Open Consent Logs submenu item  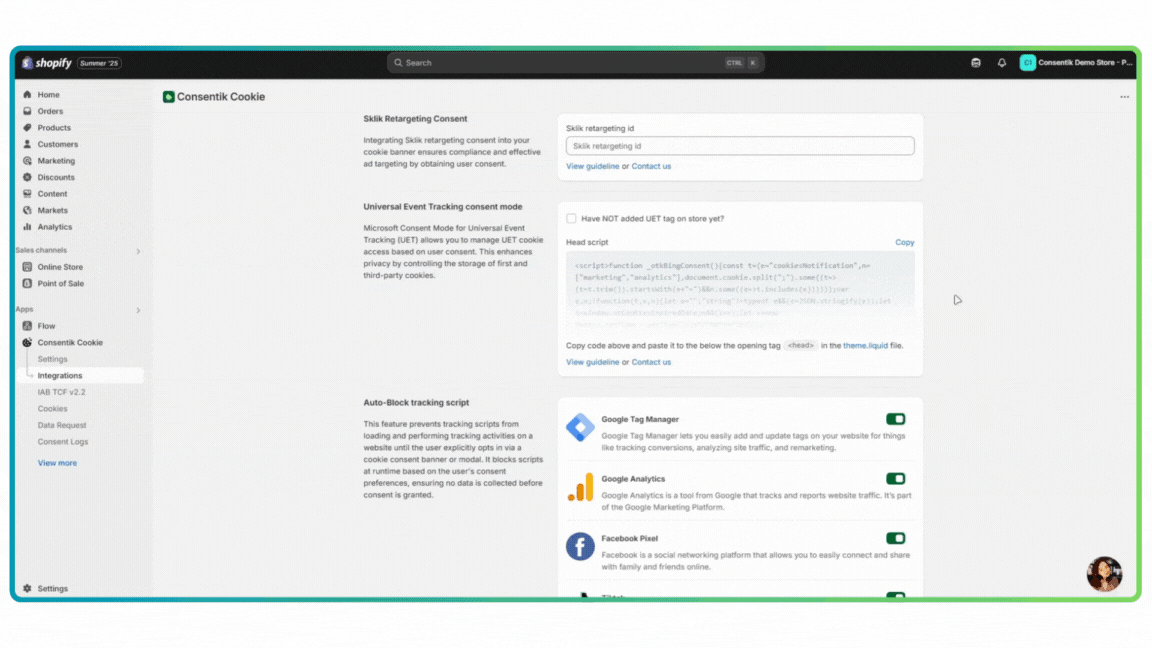(x=62, y=442)
